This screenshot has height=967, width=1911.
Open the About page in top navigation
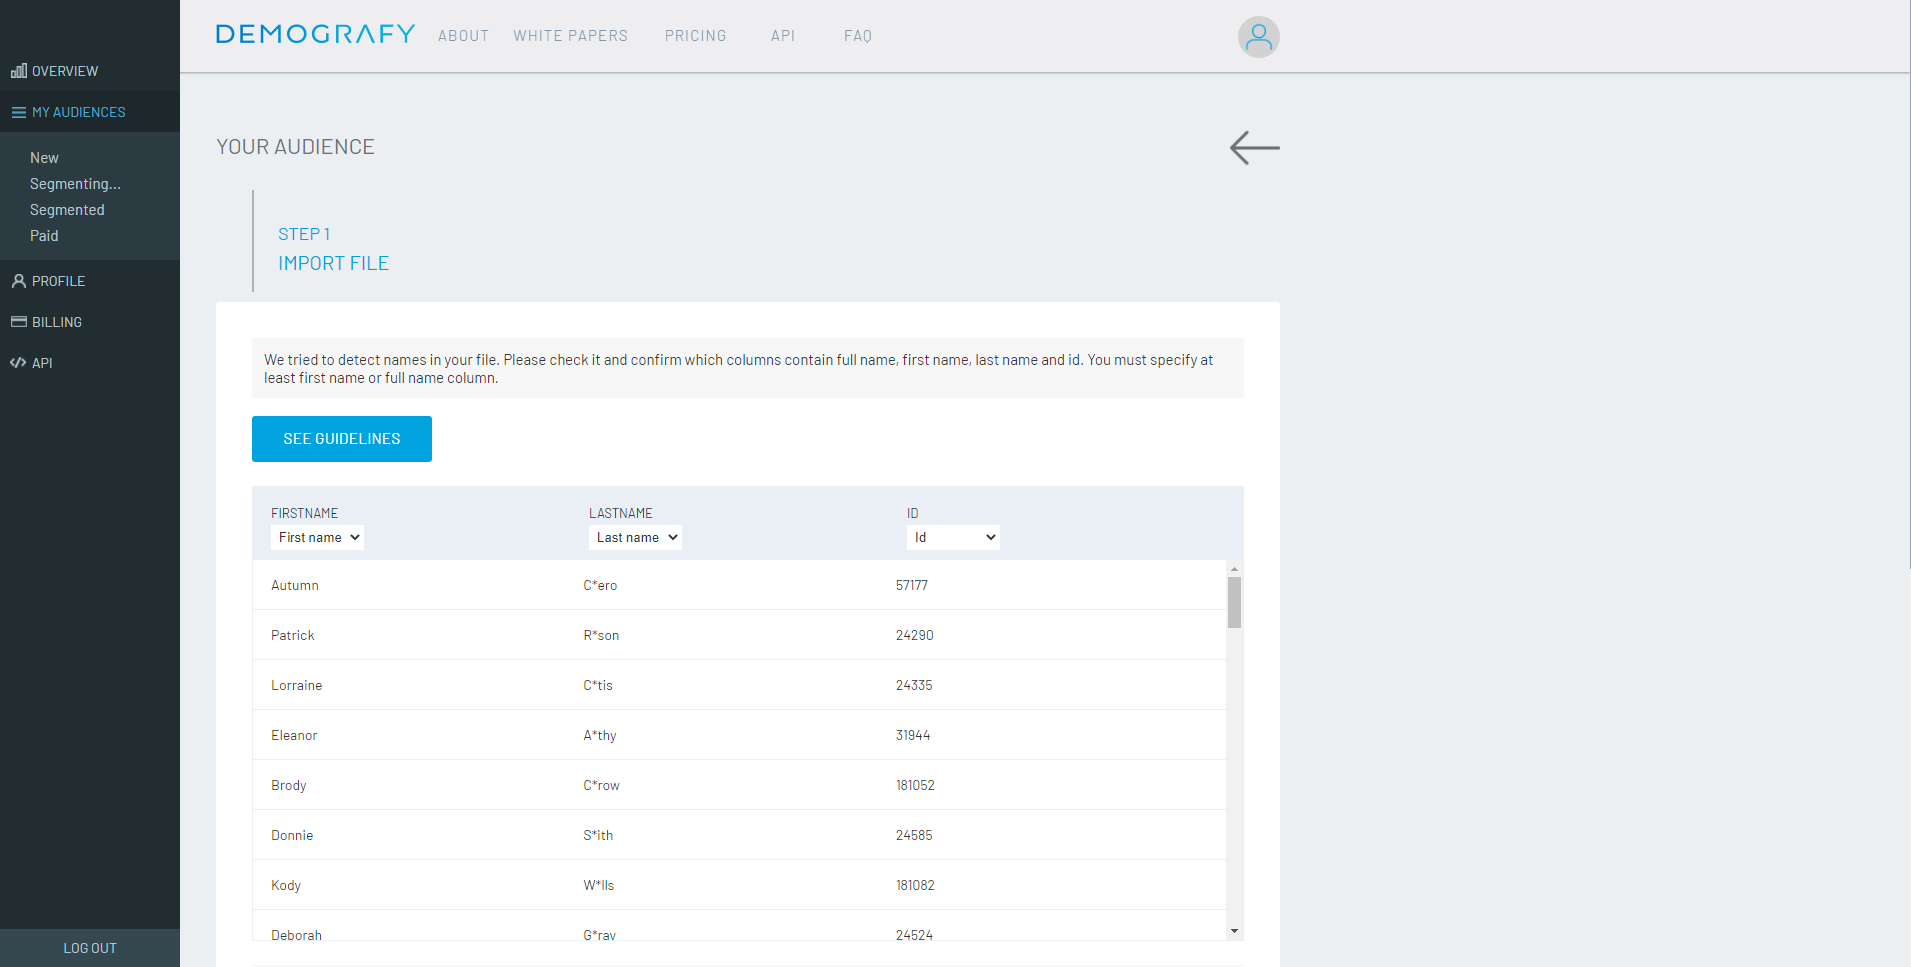[463, 36]
